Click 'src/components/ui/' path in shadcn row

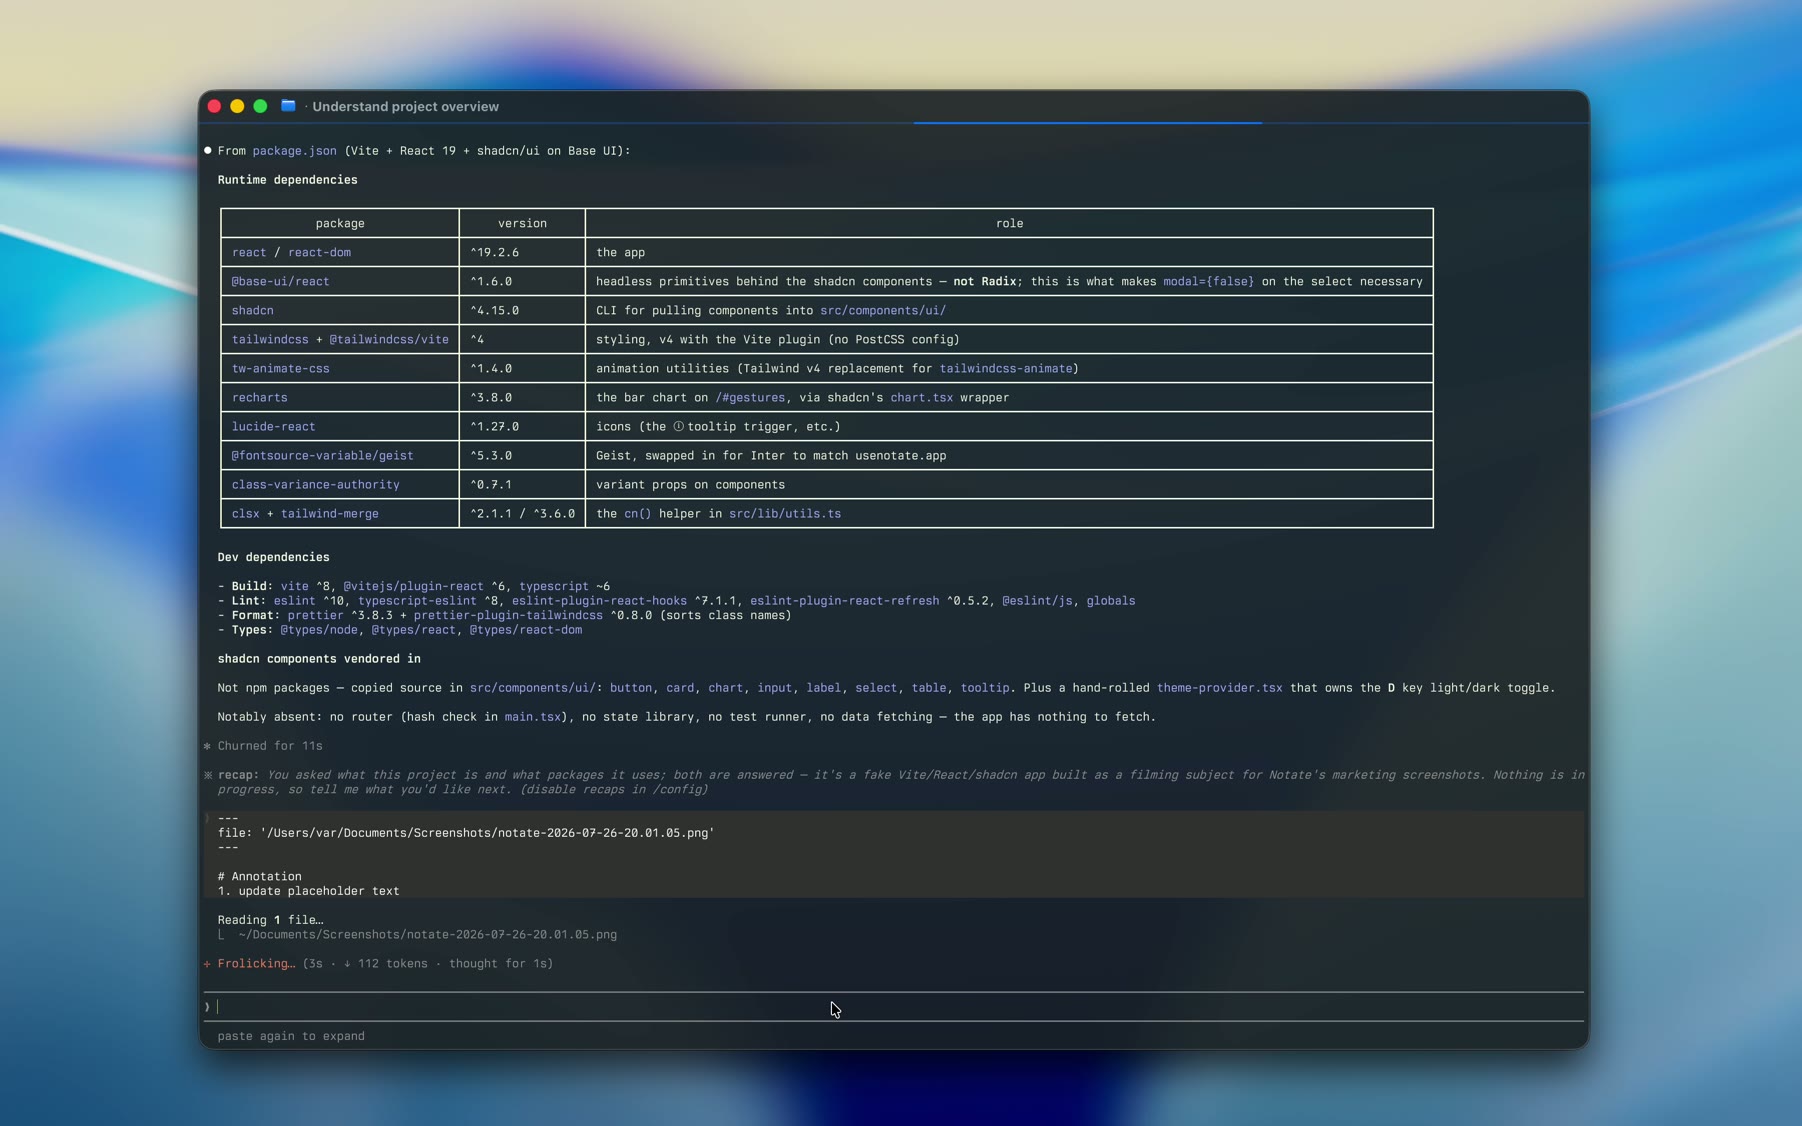(883, 311)
